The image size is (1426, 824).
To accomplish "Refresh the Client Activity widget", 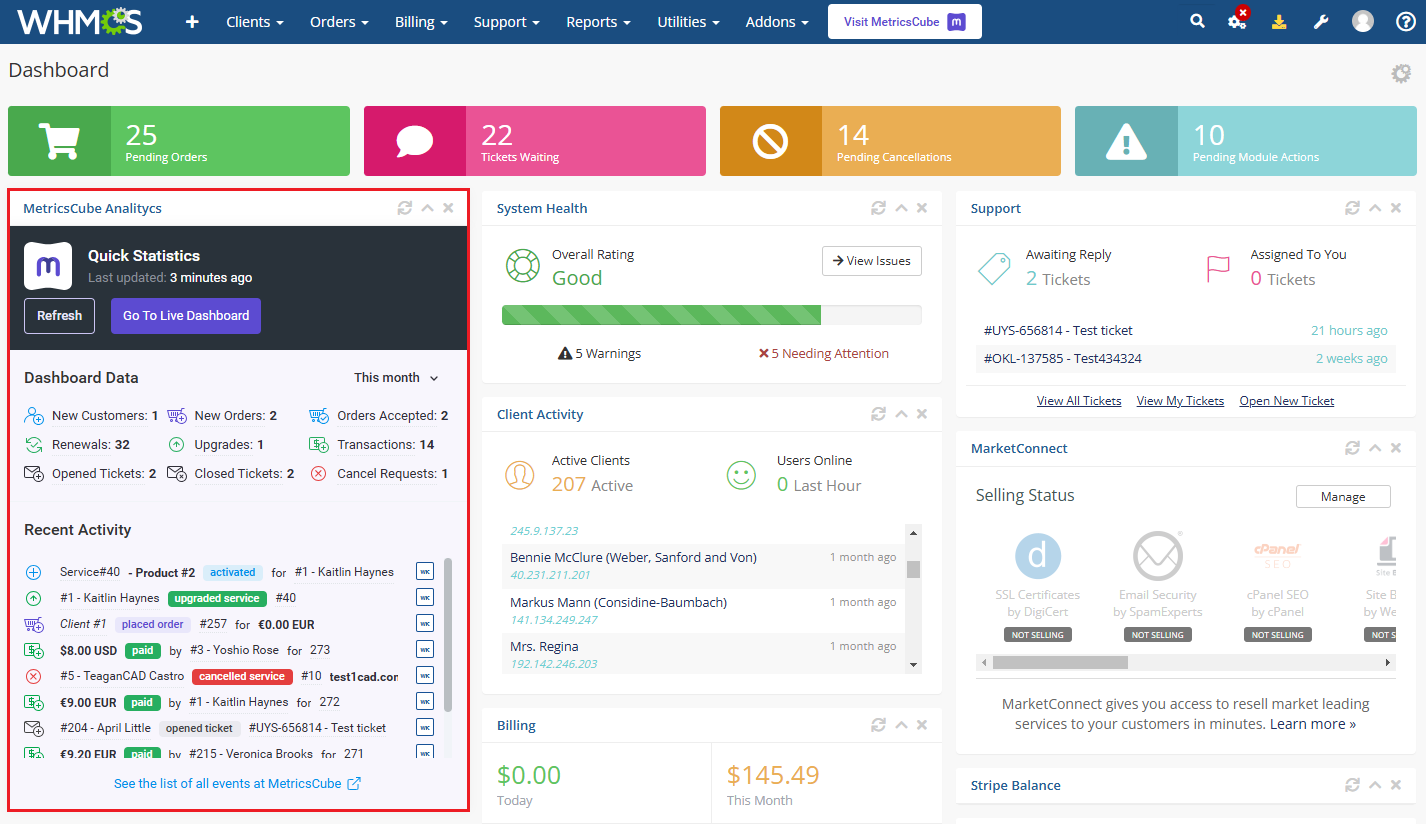I will pos(878,414).
